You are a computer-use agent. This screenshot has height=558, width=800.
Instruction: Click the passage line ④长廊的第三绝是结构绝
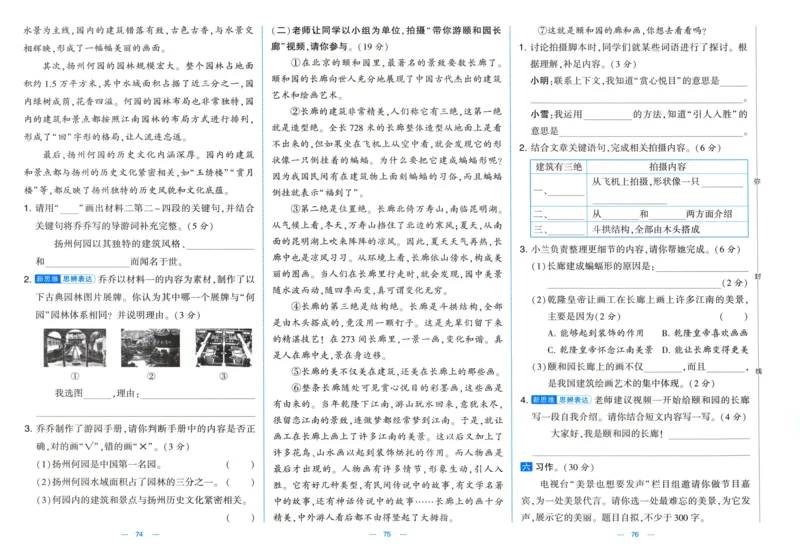[x=396, y=307]
